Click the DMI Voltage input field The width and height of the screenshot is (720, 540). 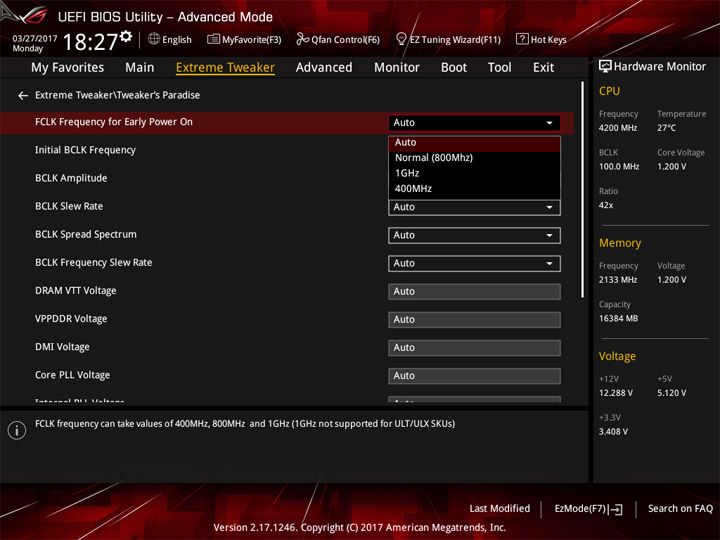pos(474,348)
